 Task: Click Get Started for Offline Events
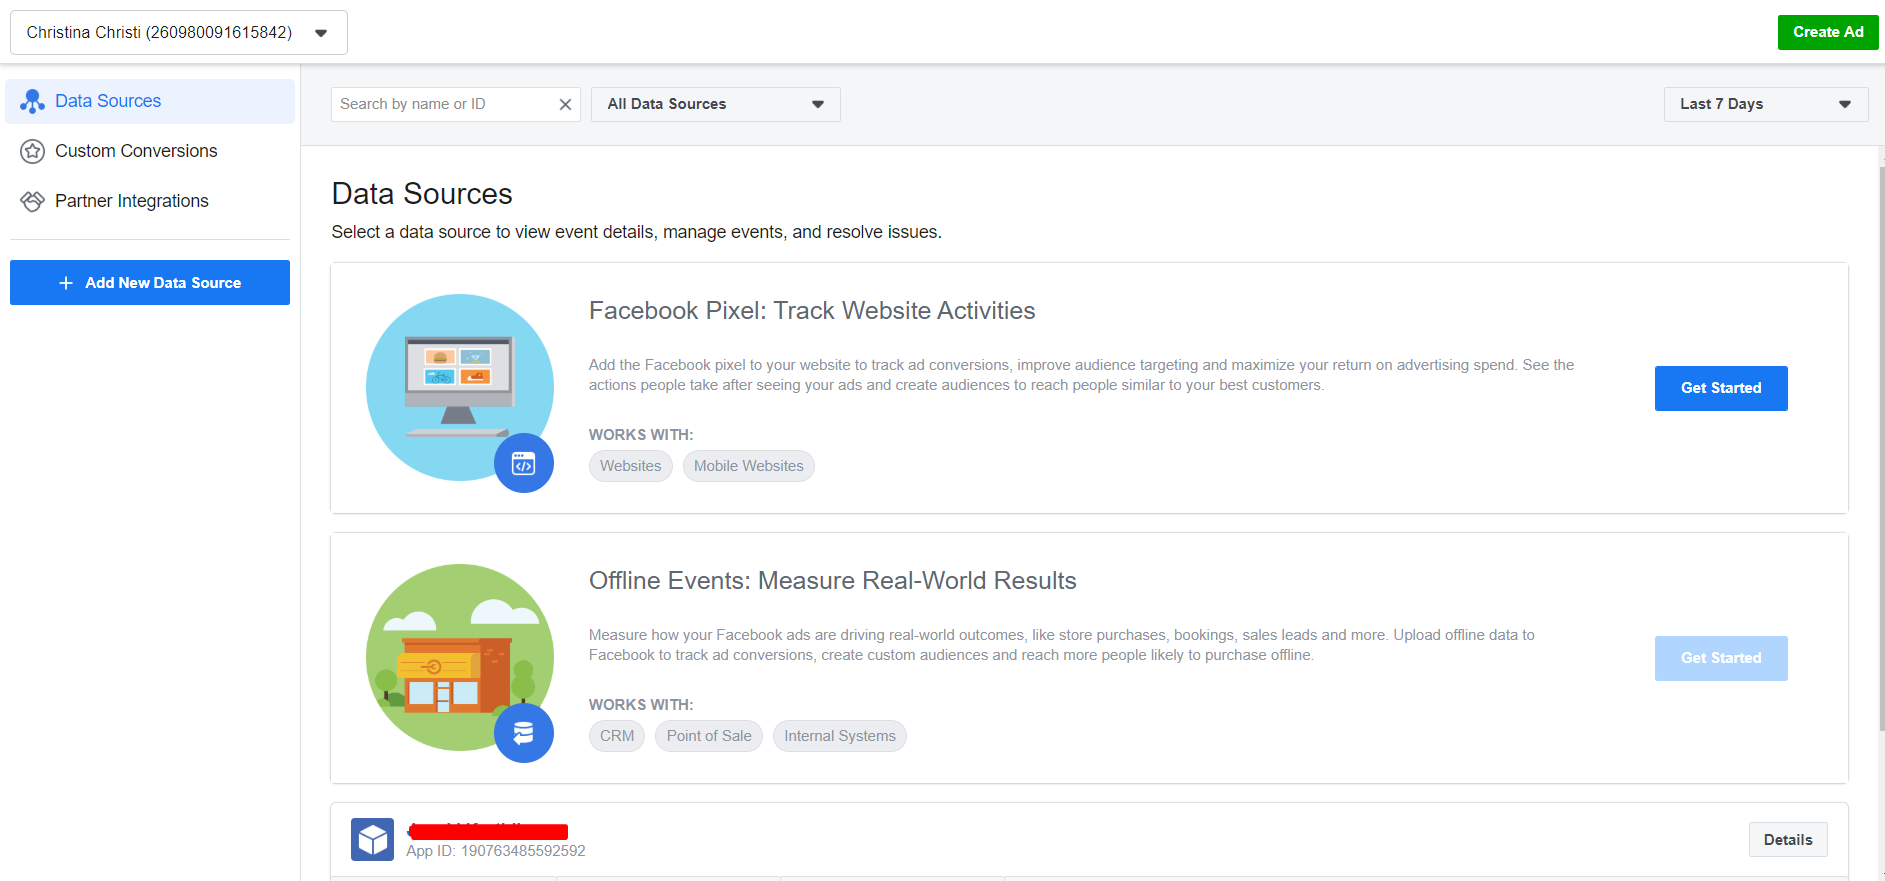[x=1721, y=658]
